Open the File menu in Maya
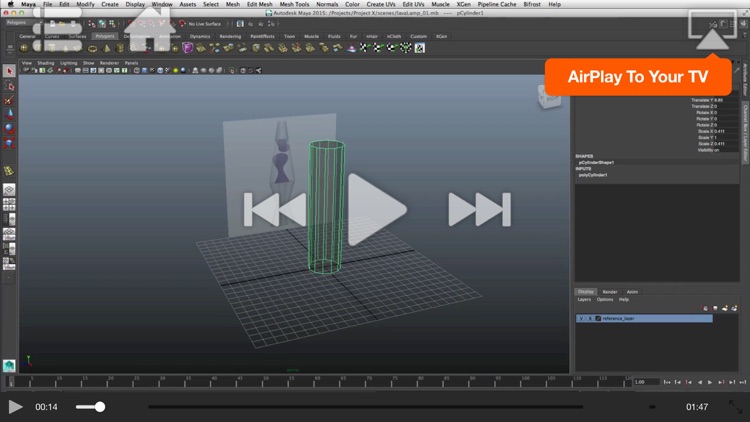This screenshot has height=422, width=750. [x=47, y=4]
